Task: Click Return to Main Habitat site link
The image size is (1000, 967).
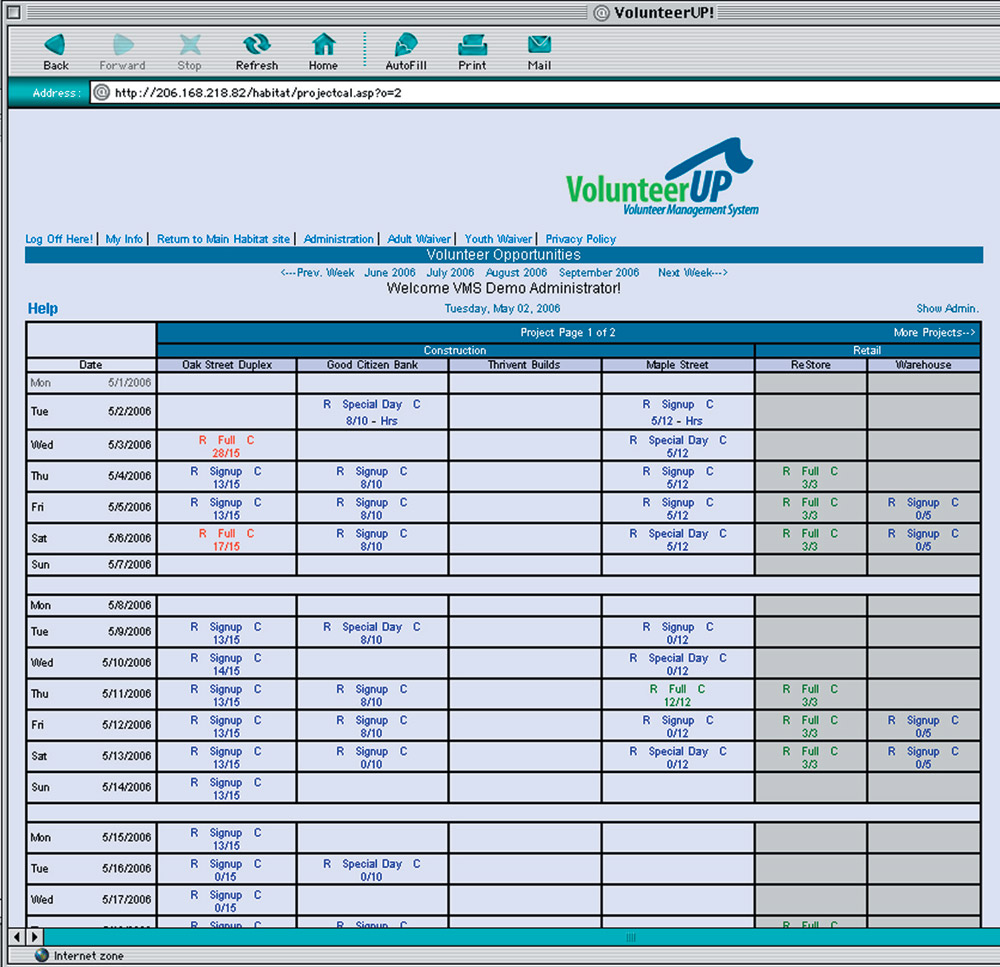Action: point(223,239)
